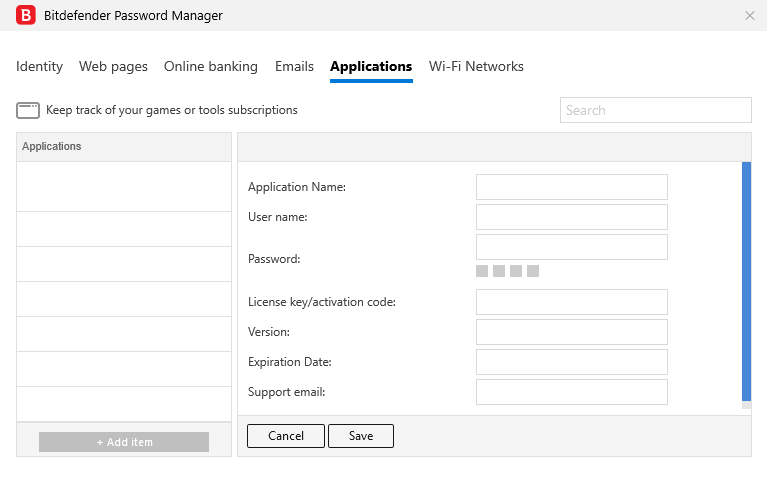Click the card icon beside the subscriptions hint
This screenshot has width=767, height=499.
click(28, 110)
